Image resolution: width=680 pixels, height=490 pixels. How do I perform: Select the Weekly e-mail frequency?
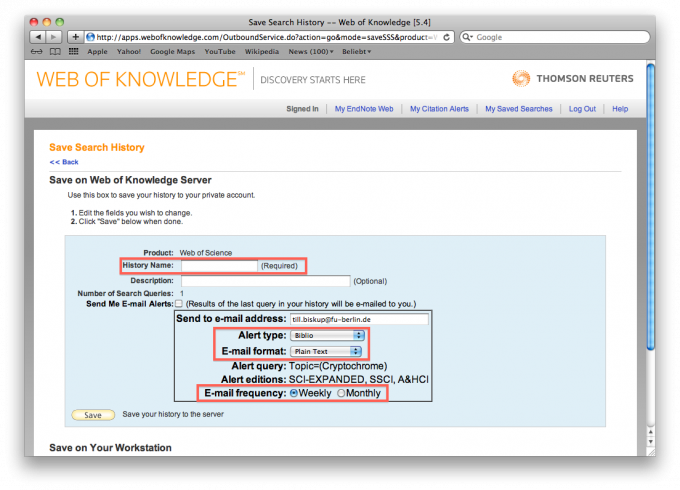(x=294, y=393)
